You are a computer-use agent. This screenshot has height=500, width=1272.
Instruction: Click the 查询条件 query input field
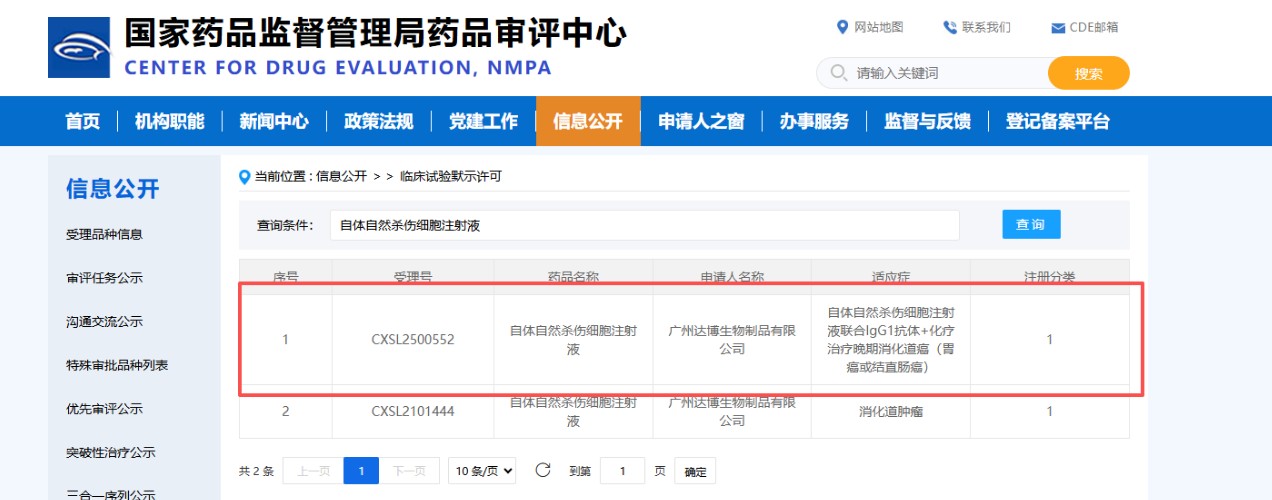click(644, 225)
